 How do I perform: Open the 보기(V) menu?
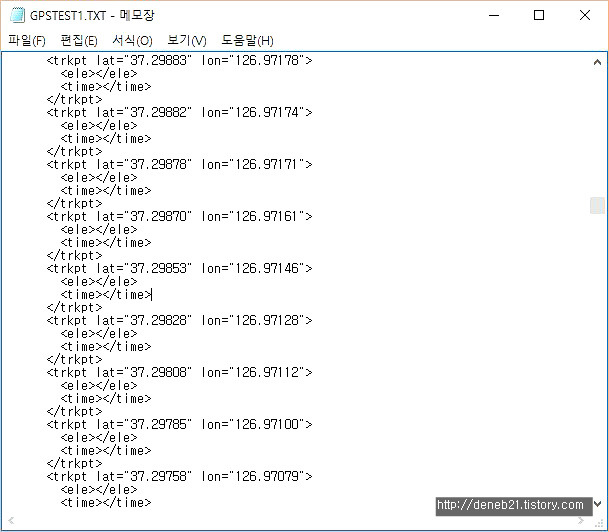[x=187, y=40]
